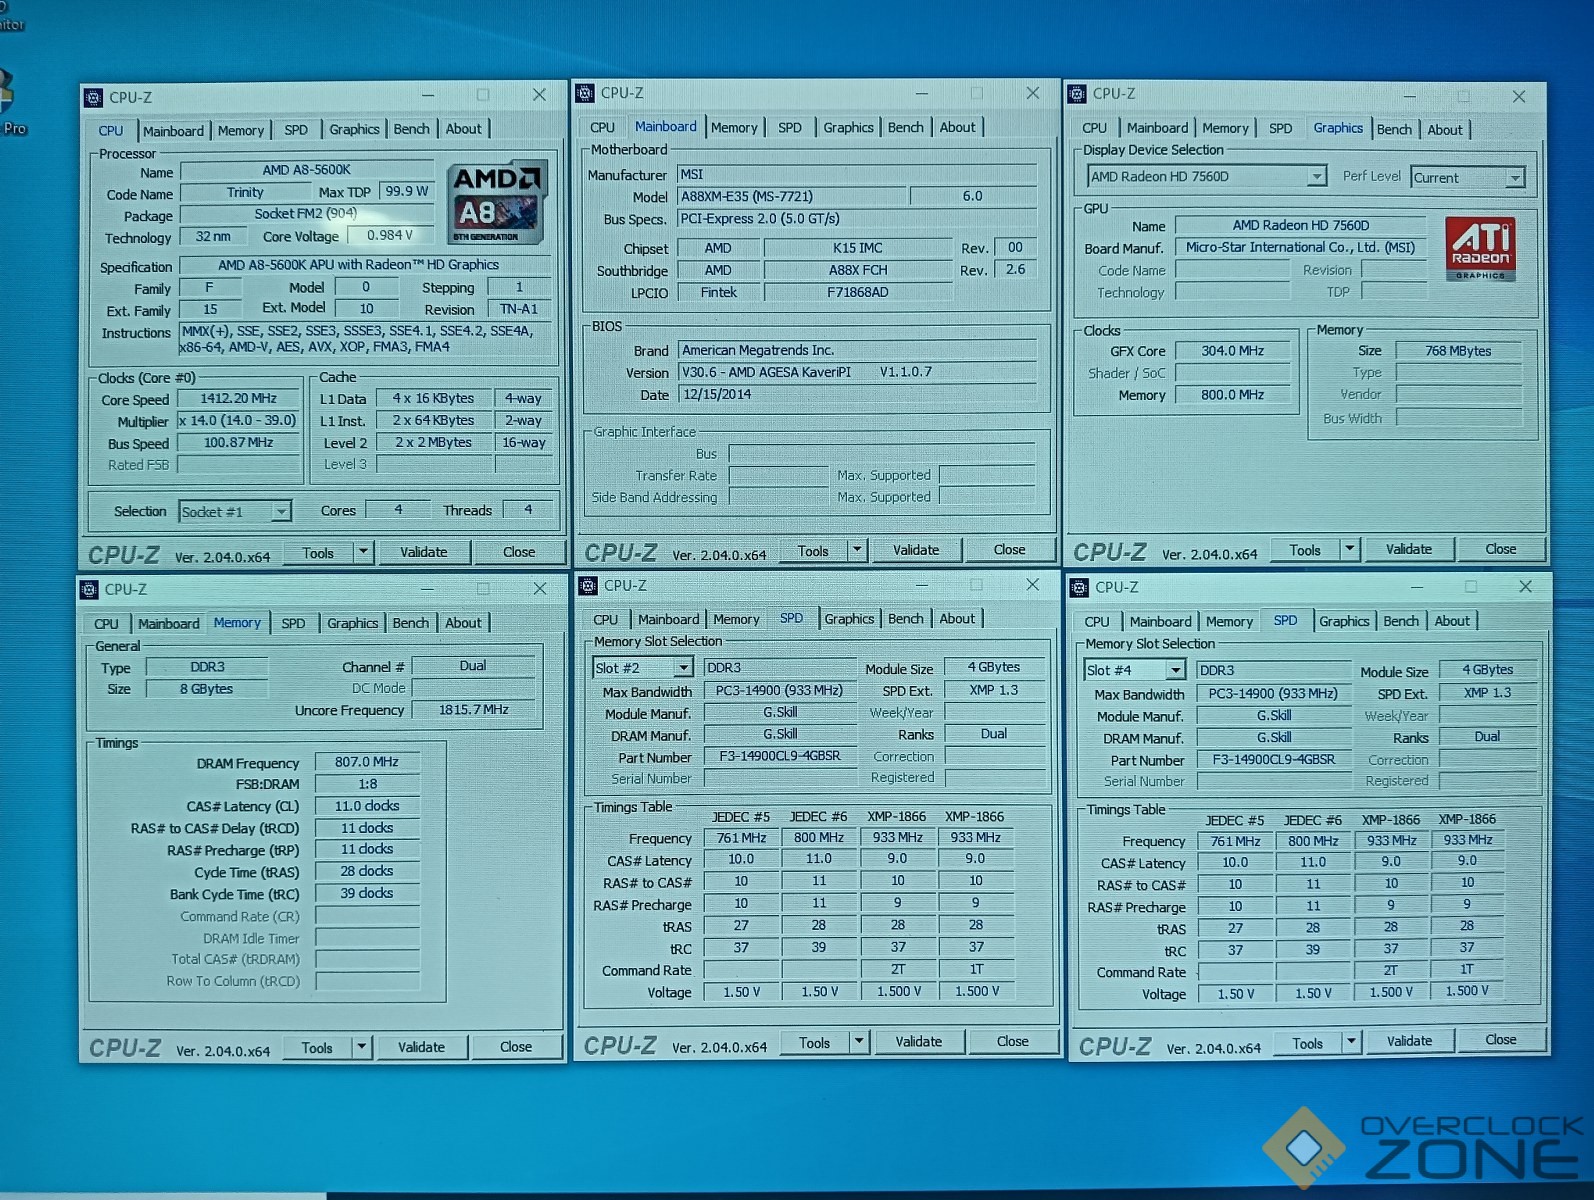This screenshot has width=1594, height=1200.
Task: Click the BIOS date 12/15/2014
Action: 857,394
